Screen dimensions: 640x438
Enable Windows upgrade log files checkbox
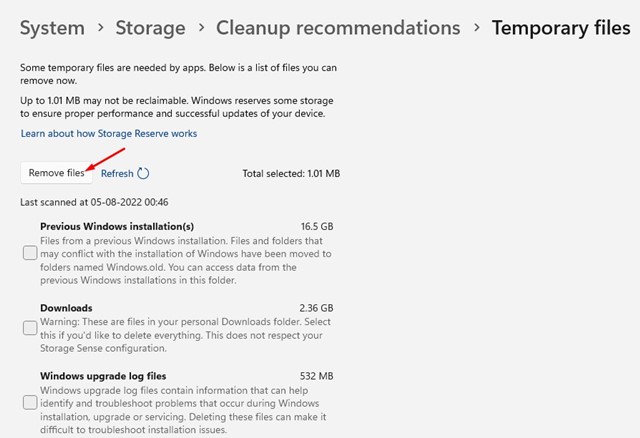point(30,402)
